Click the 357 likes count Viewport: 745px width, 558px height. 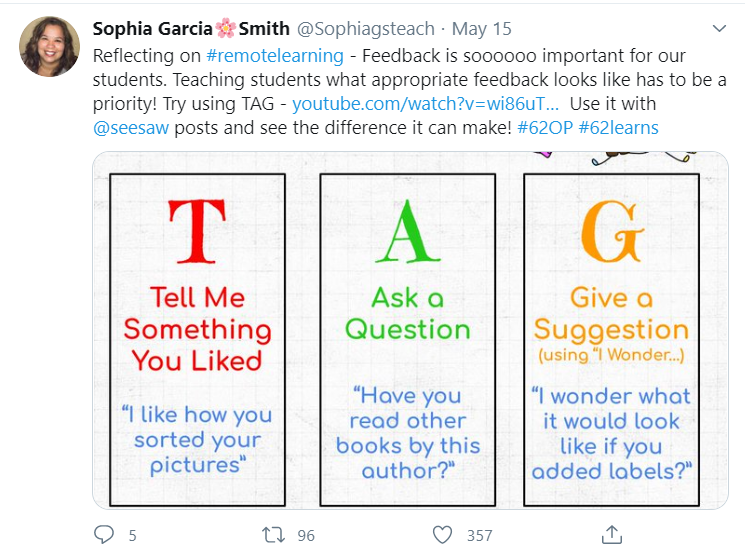click(x=479, y=536)
